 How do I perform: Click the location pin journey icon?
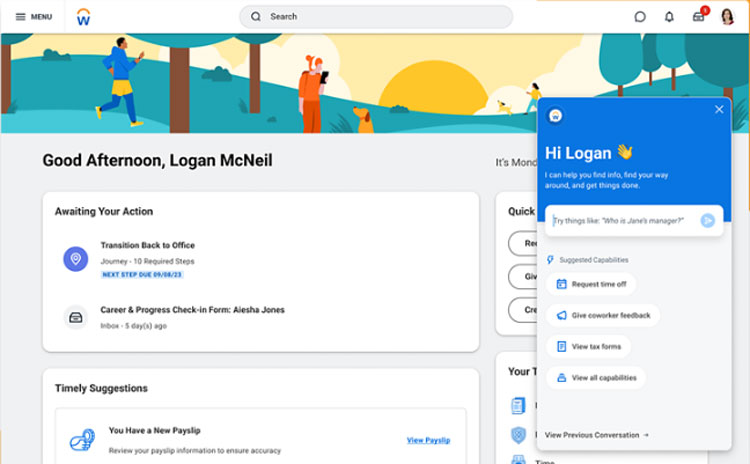pos(75,259)
